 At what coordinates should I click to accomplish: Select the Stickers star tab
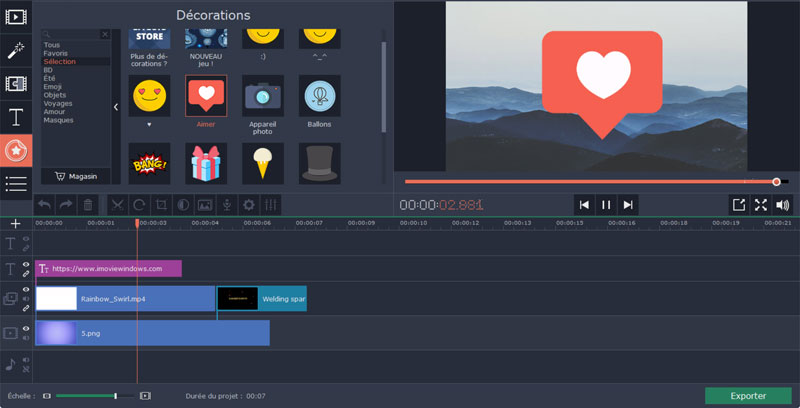16,150
